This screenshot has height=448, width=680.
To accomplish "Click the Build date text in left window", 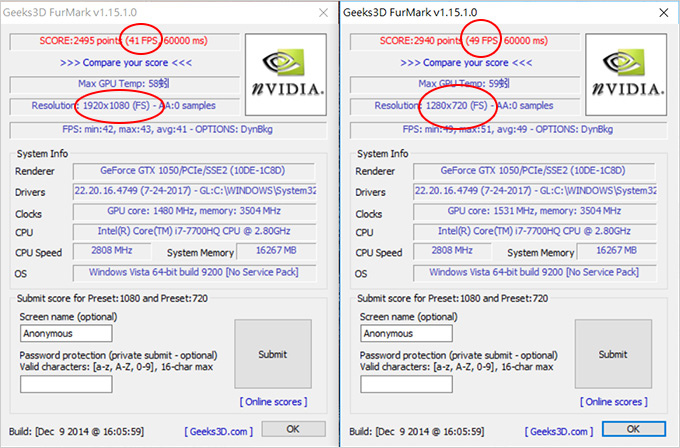I will pos(76,432).
